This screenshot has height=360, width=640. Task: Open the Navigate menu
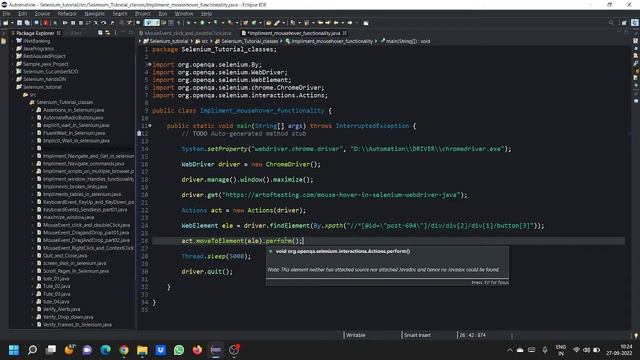point(95,13)
